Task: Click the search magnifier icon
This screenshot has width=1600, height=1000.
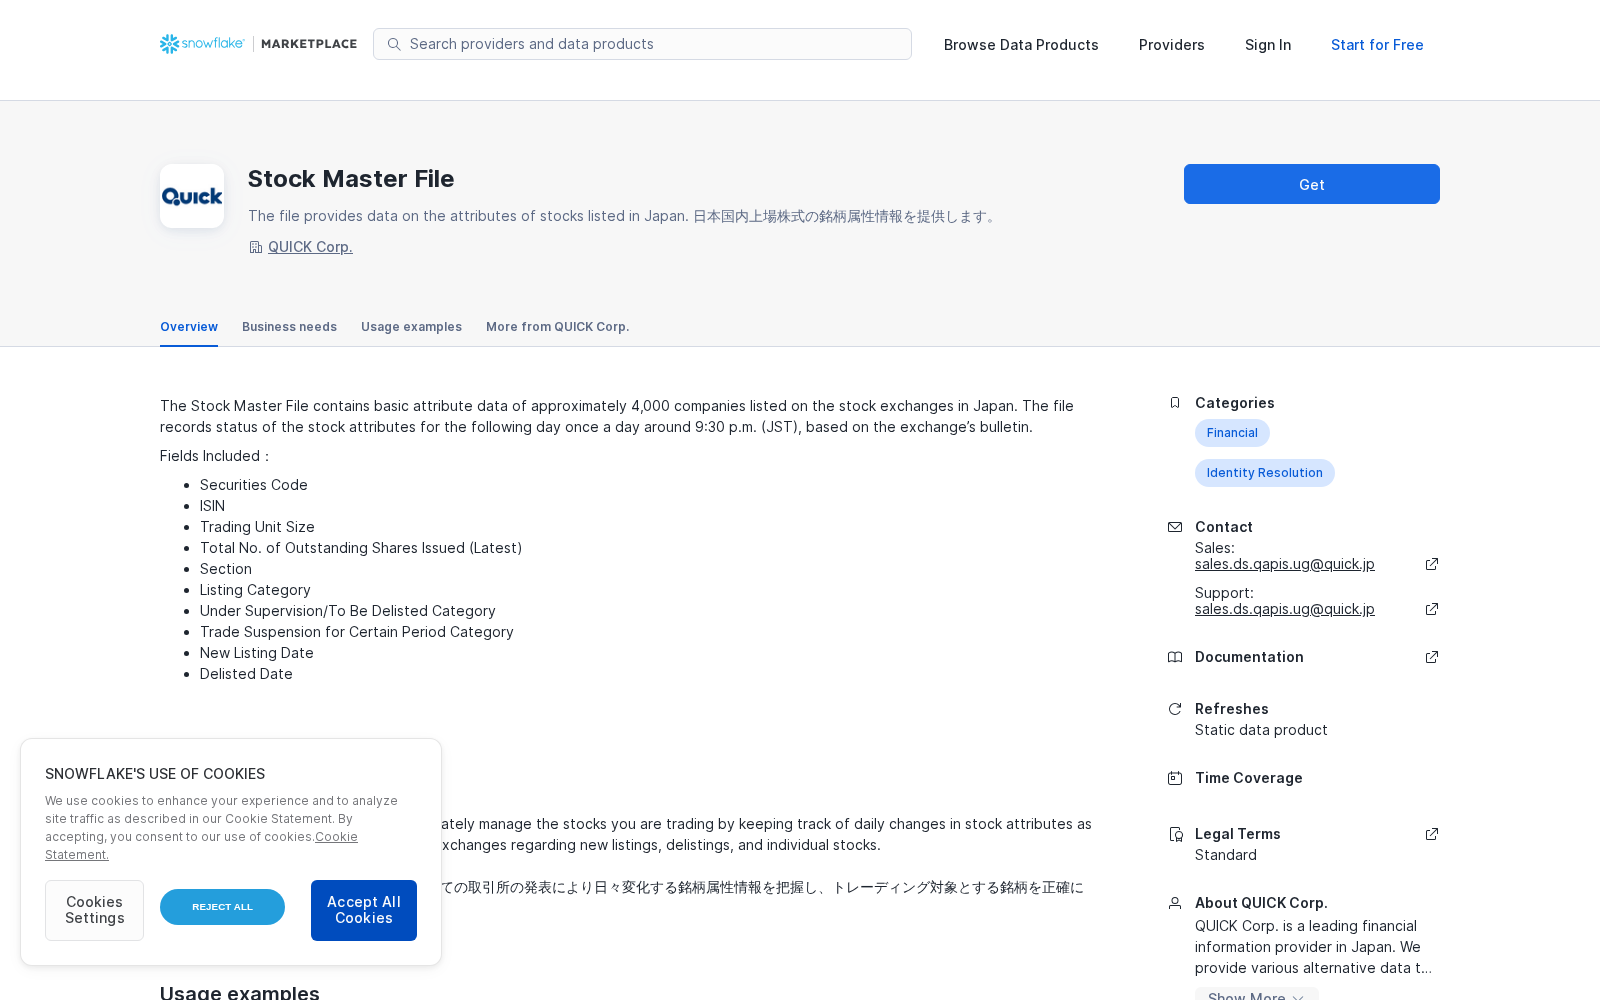Action: click(x=394, y=44)
